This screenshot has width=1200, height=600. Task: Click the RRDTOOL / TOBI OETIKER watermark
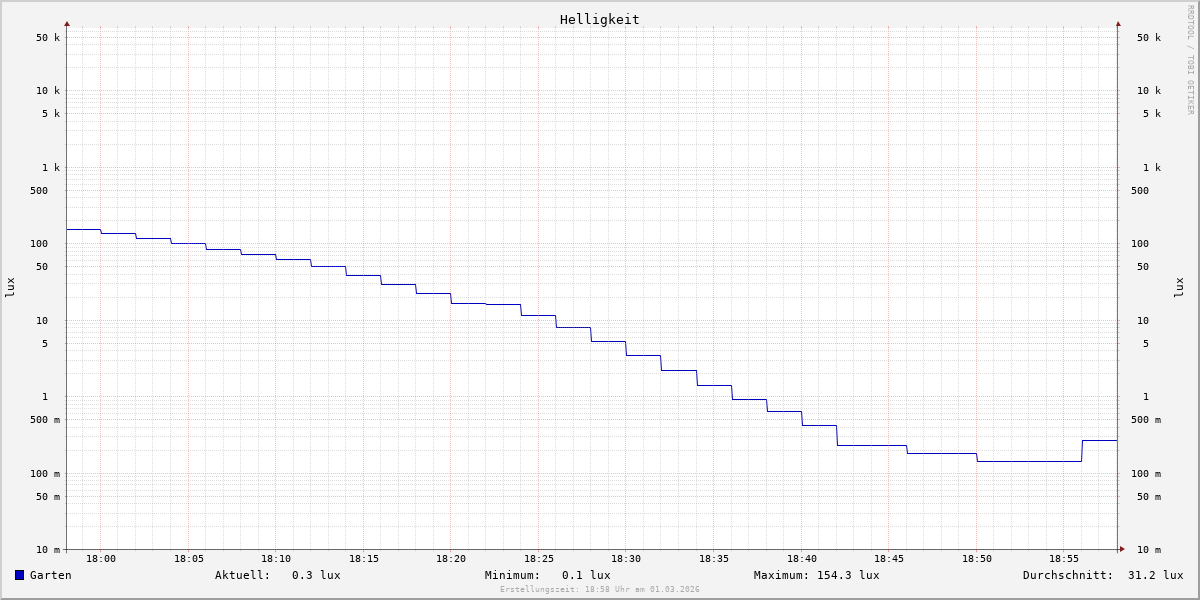tap(1190, 60)
